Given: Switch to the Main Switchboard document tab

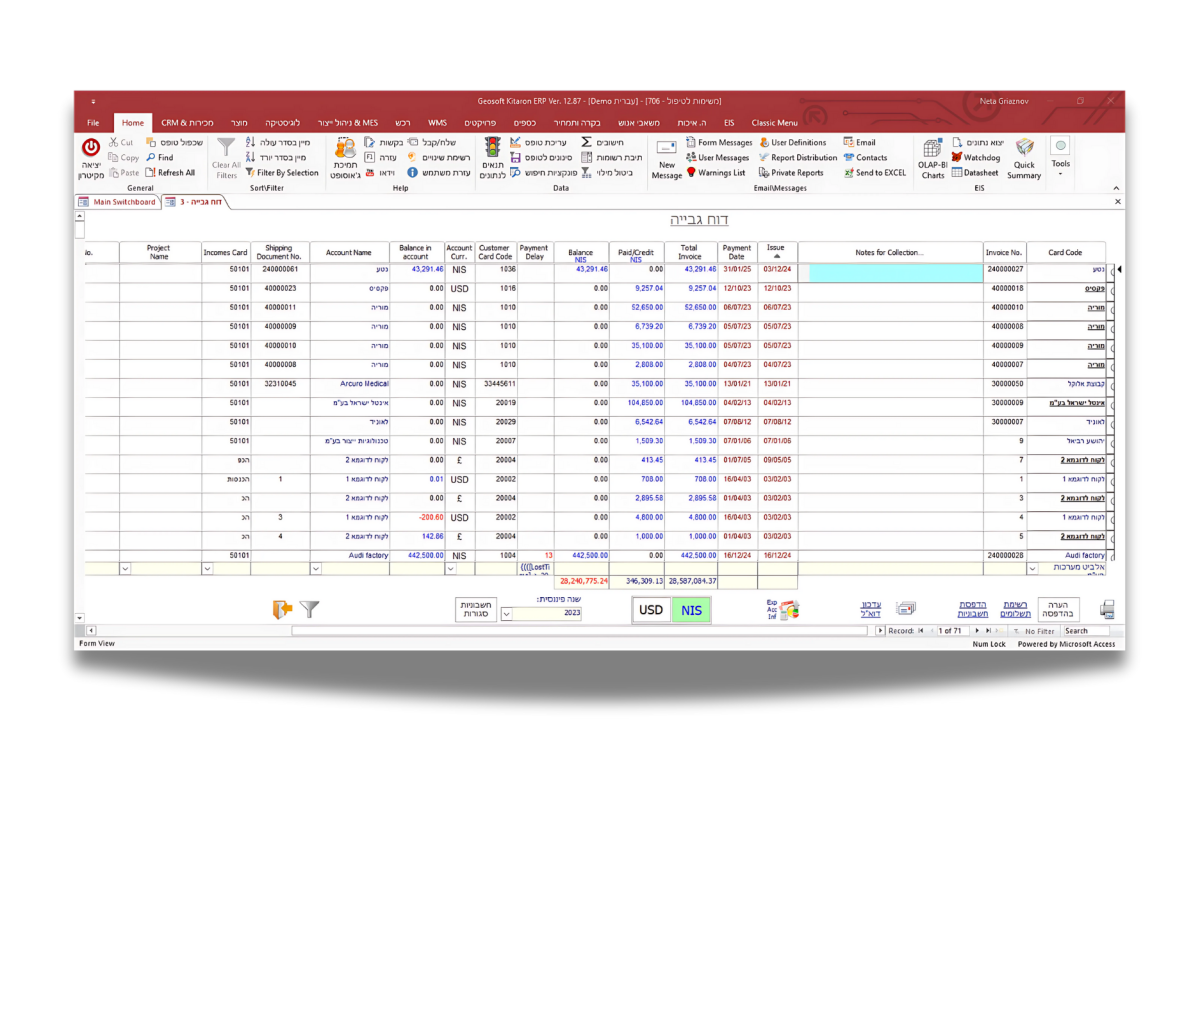Looking at the screenshot, I should [117, 202].
